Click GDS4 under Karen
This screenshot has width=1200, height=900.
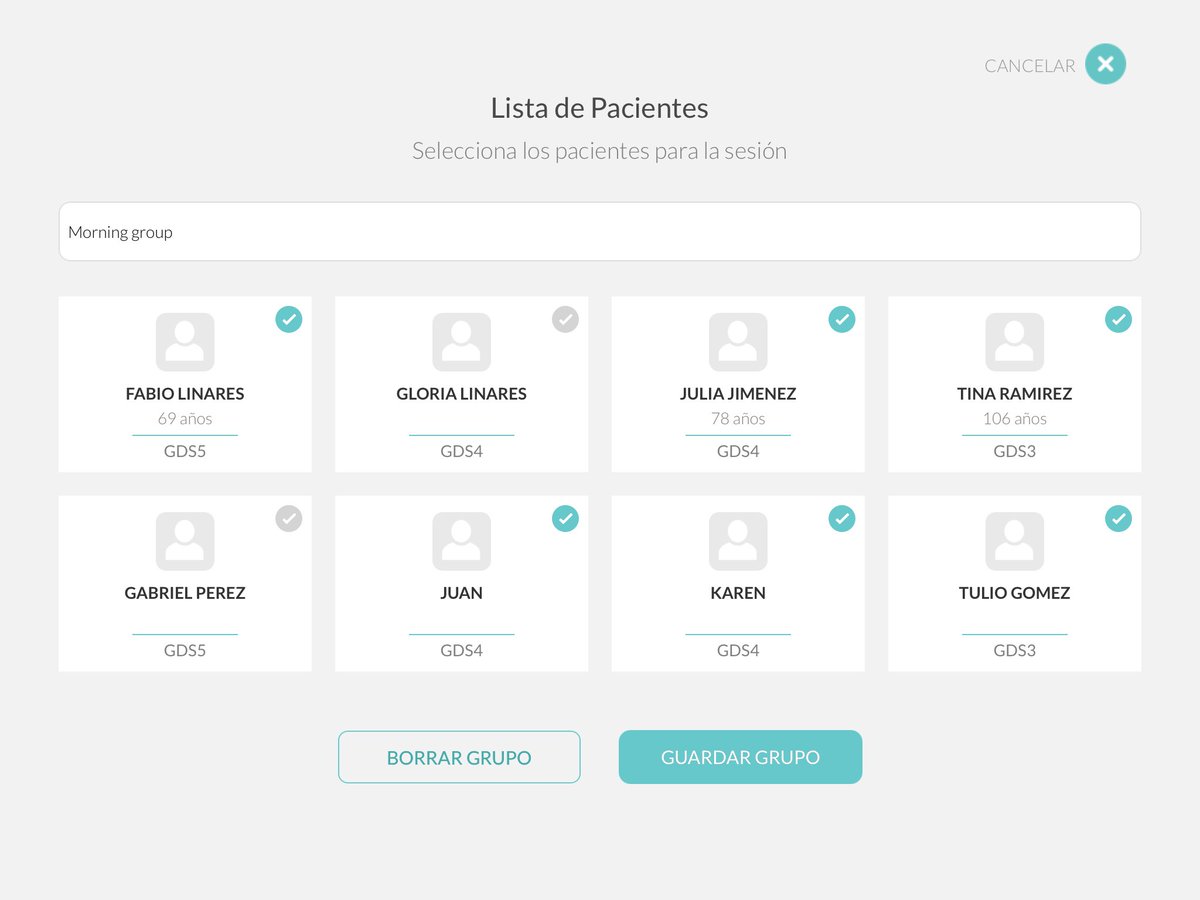click(738, 650)
